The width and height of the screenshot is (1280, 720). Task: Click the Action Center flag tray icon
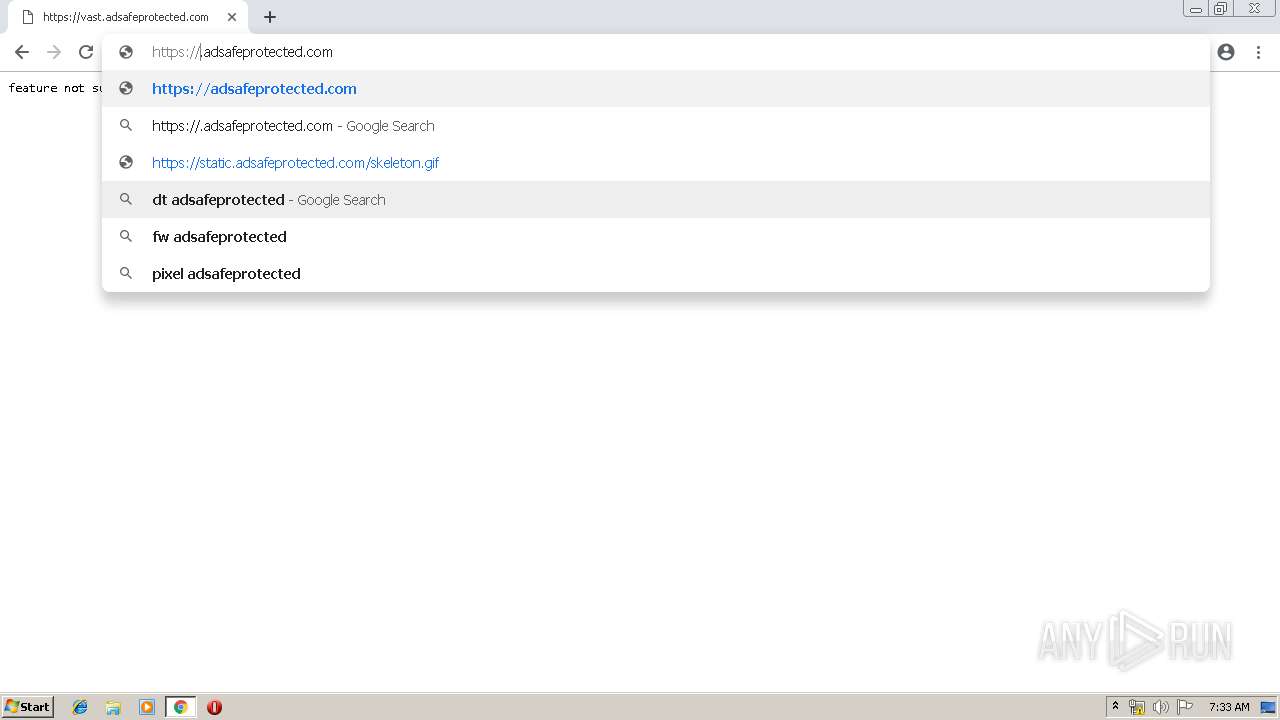(x=1185, y=707)
